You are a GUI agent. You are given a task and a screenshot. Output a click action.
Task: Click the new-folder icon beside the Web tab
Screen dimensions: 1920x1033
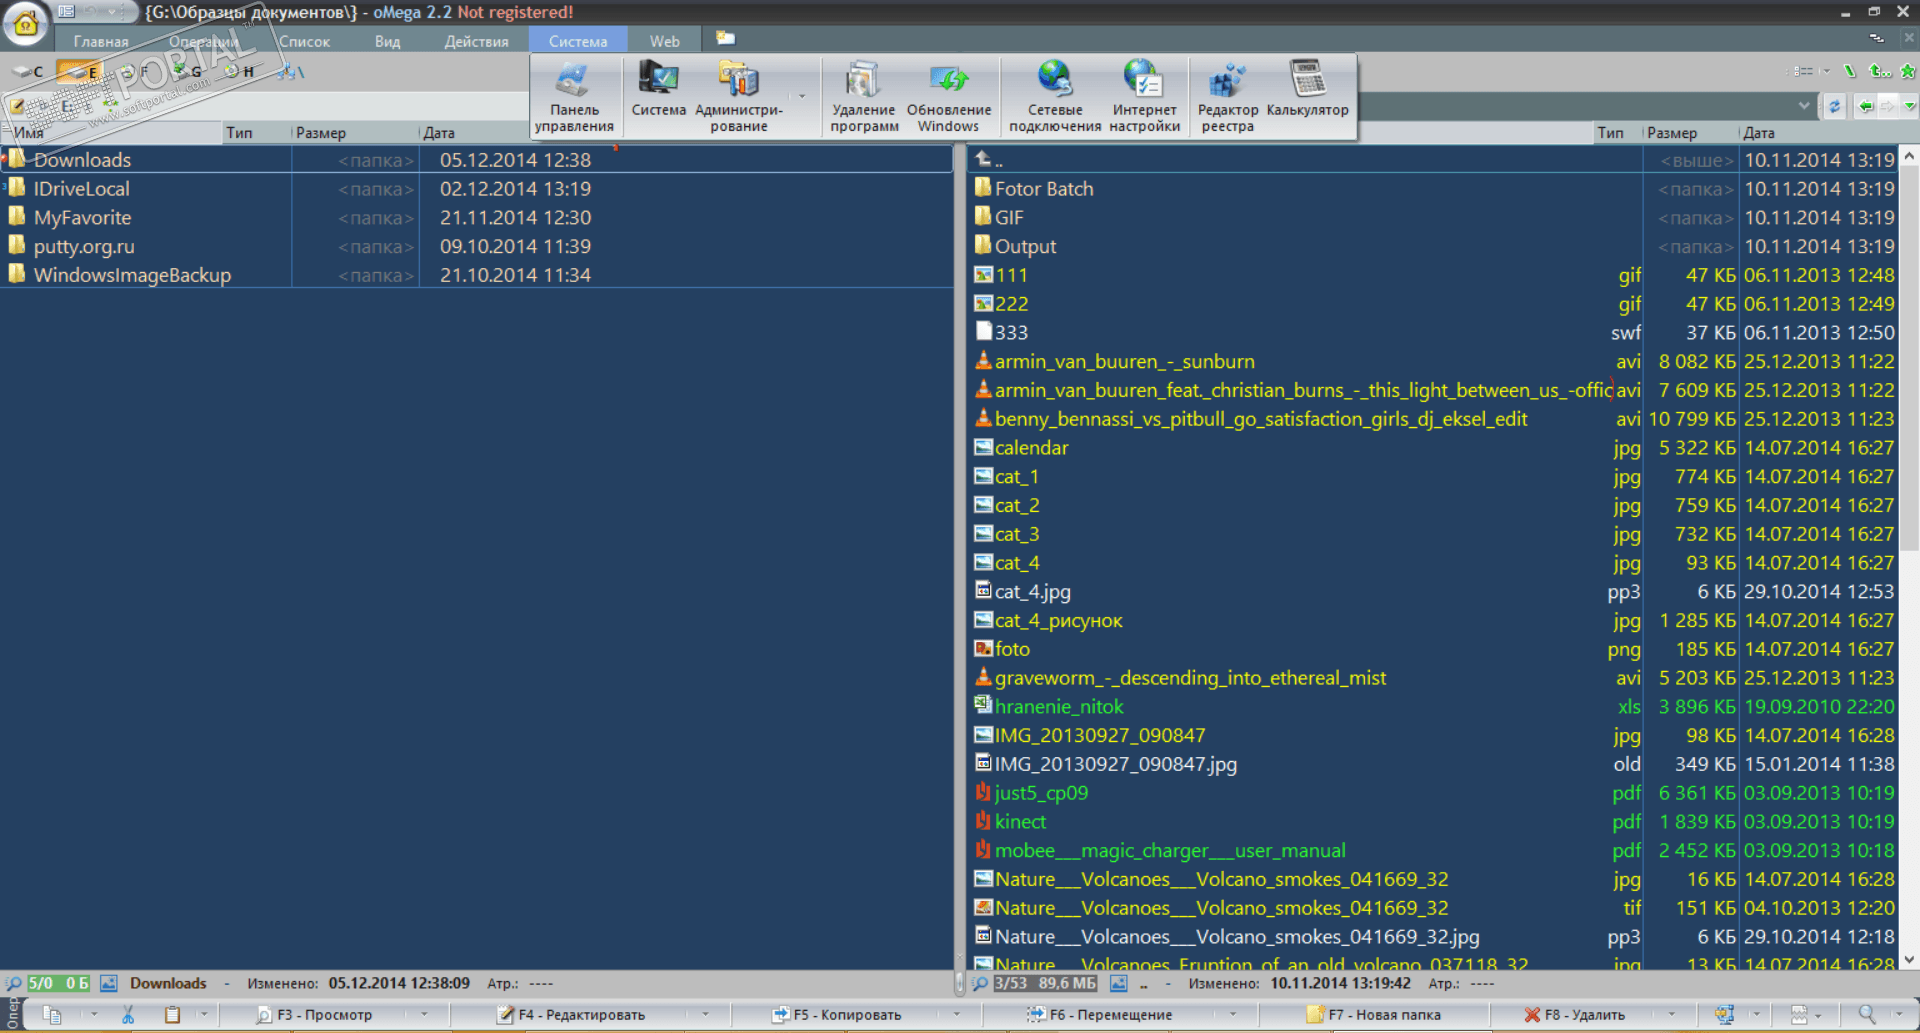click(726, 39)
